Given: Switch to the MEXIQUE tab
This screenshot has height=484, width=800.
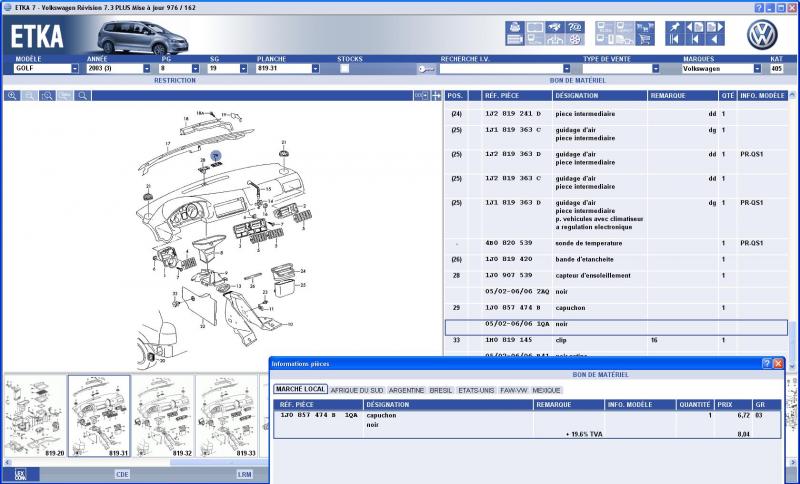Looking at the screenshot, I should click(x=546, y=390).
